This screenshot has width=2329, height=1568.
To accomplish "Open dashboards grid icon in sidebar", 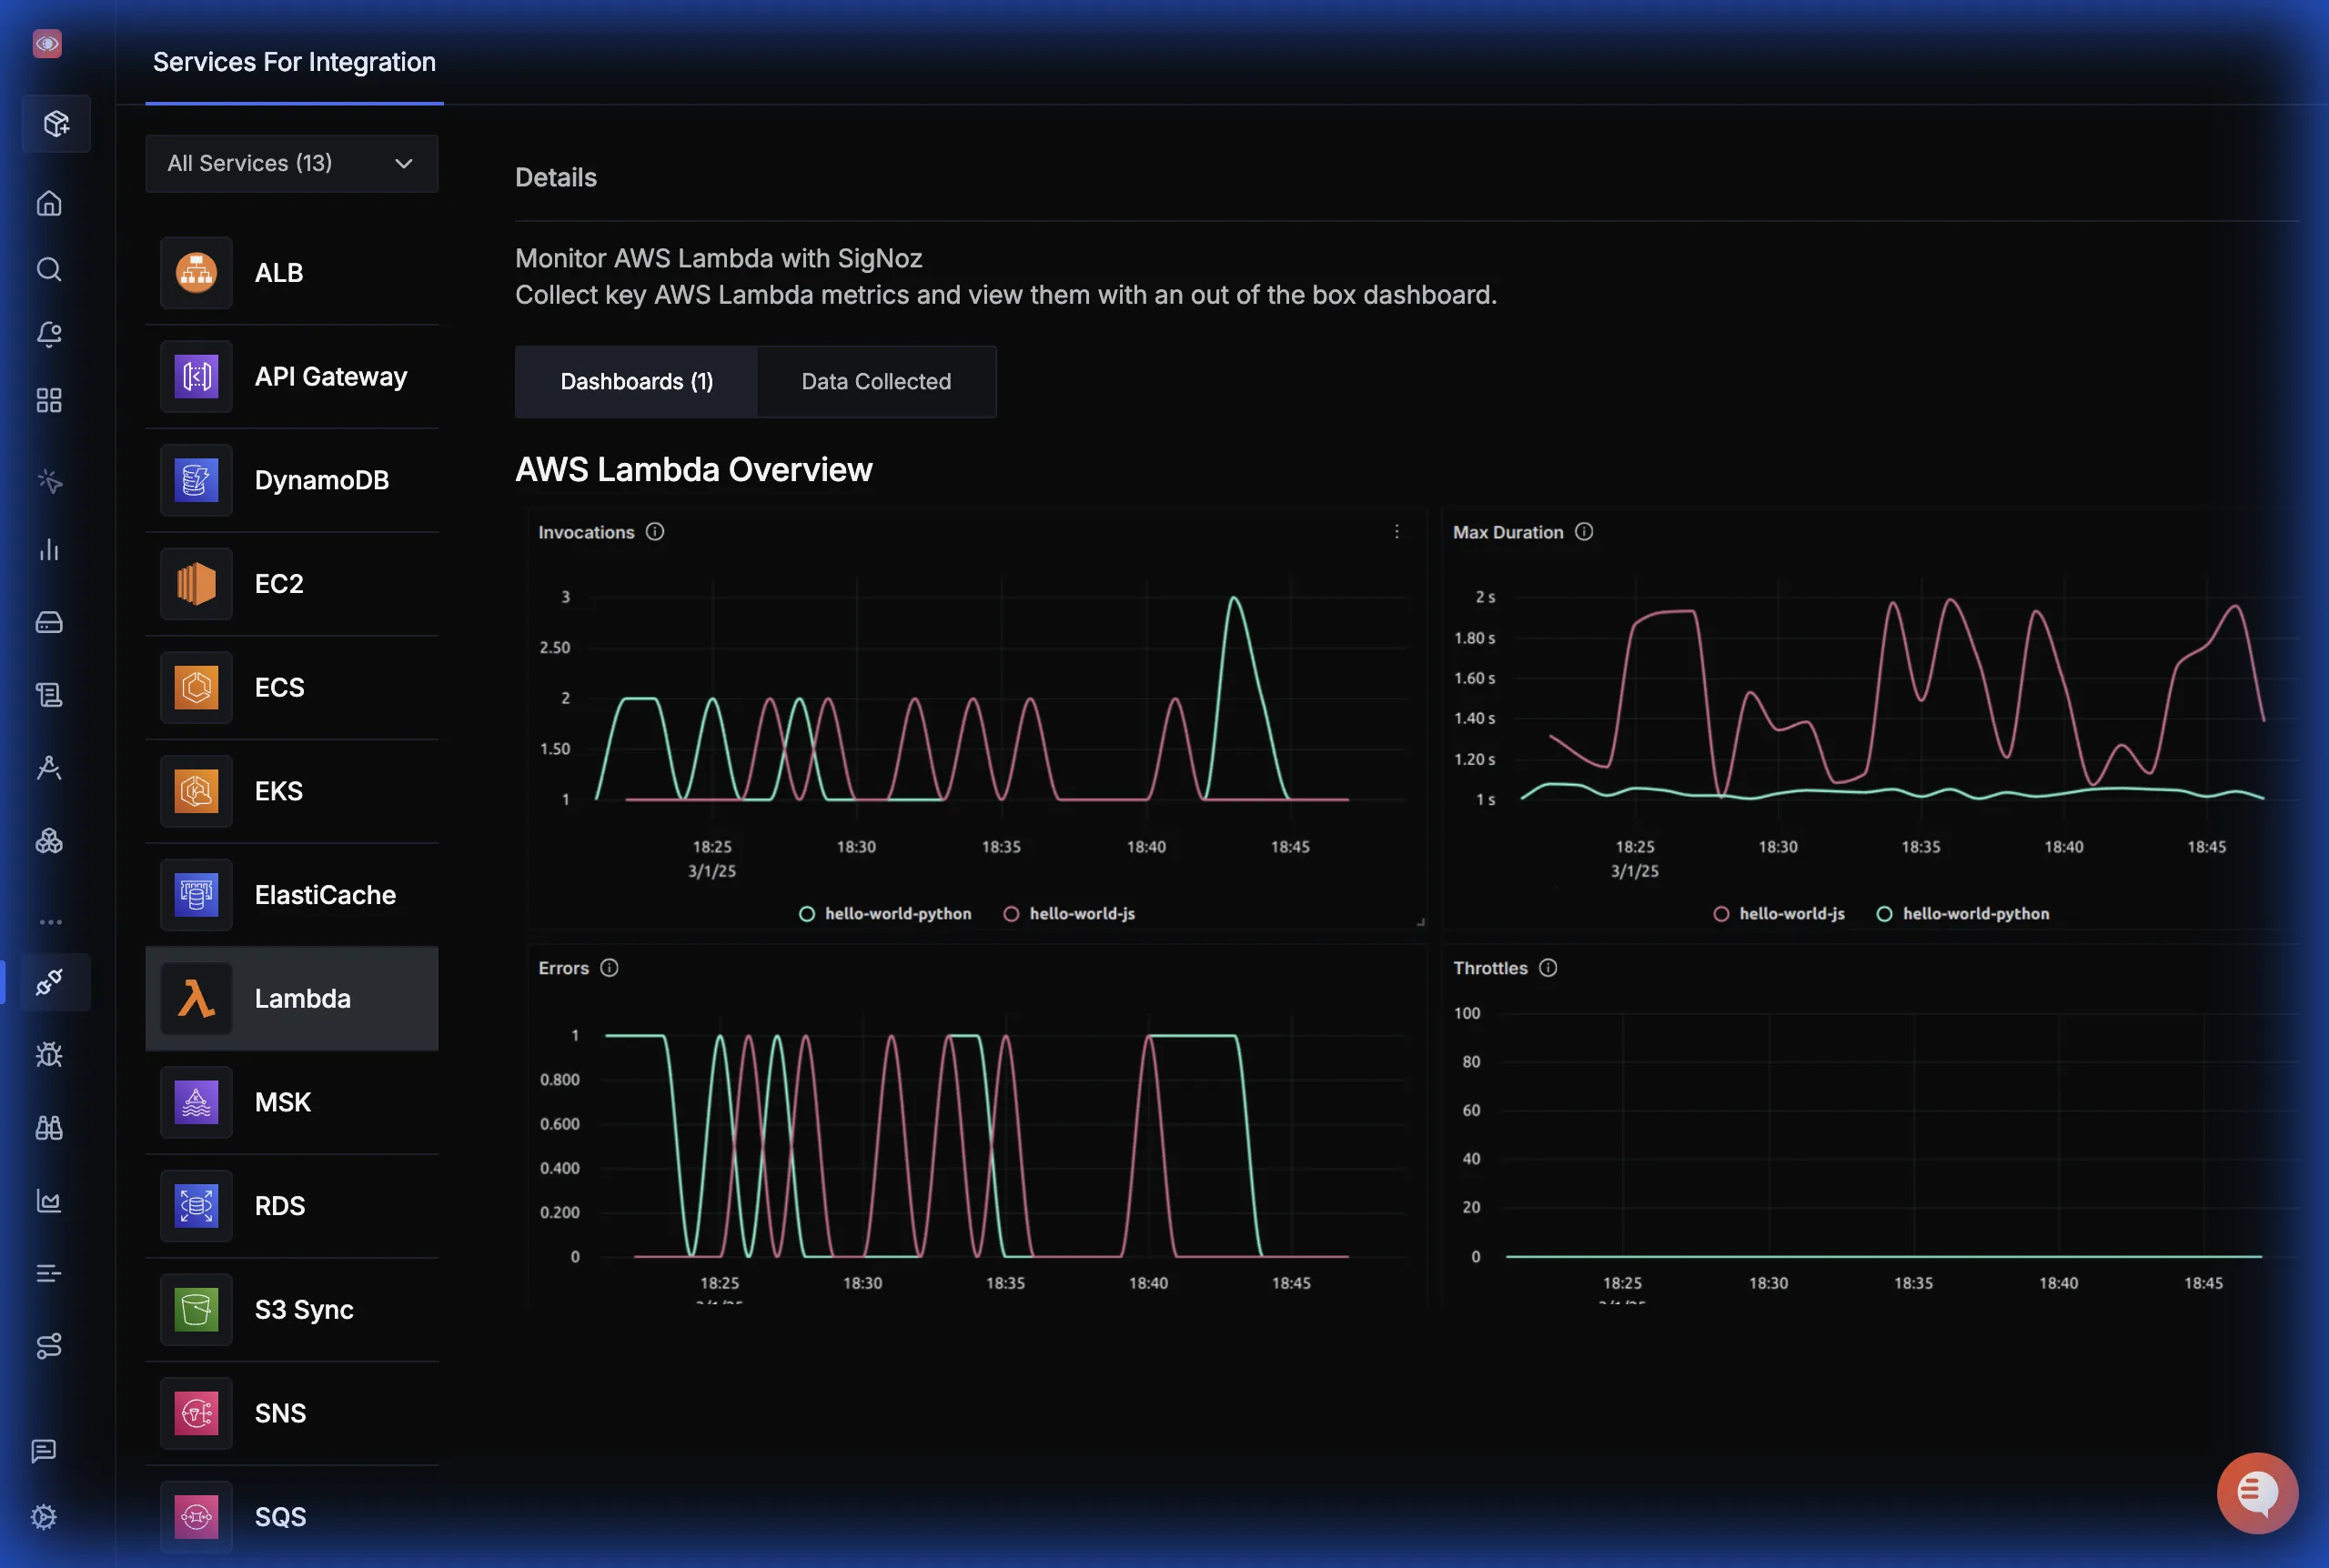I will point(49,400).
